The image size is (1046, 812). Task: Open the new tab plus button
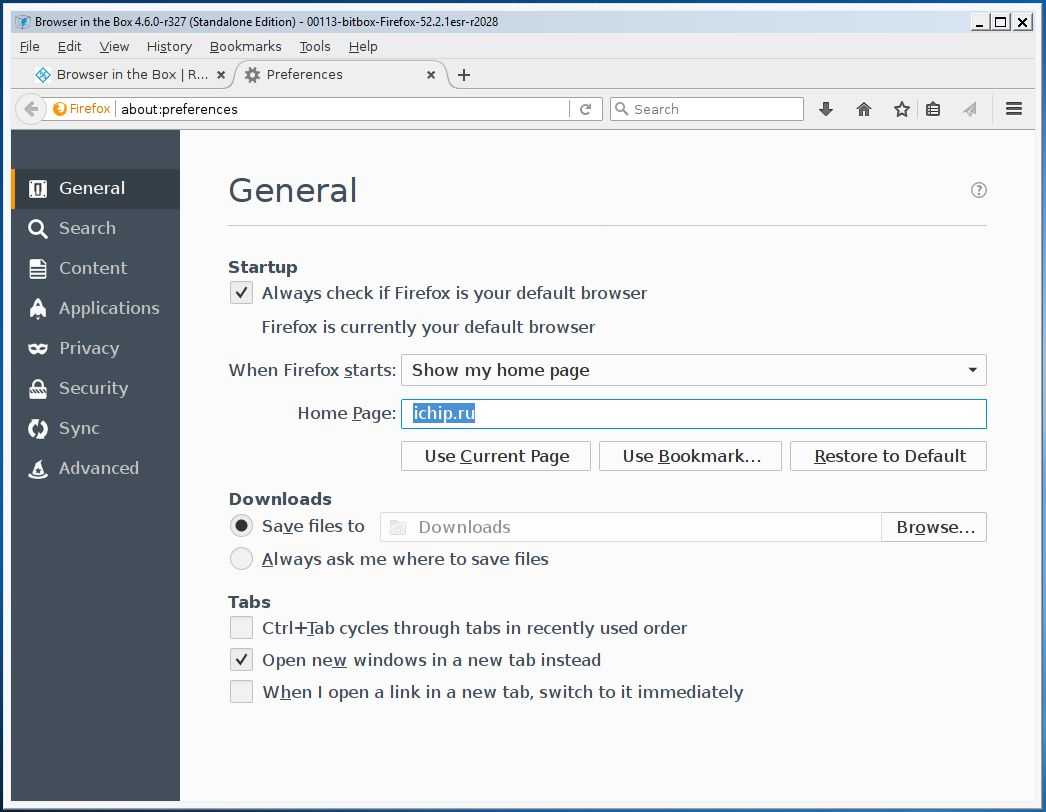pyautogui.click(x=464, y=75)
